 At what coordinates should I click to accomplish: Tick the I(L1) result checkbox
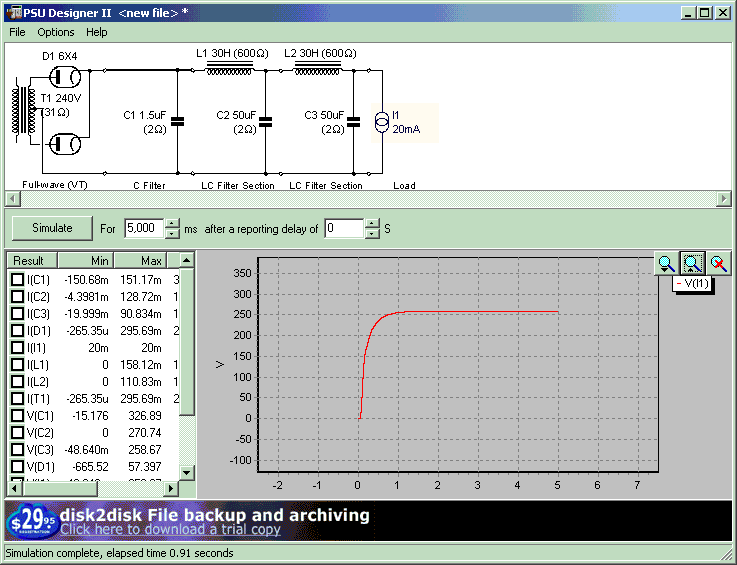coord(17,364)
